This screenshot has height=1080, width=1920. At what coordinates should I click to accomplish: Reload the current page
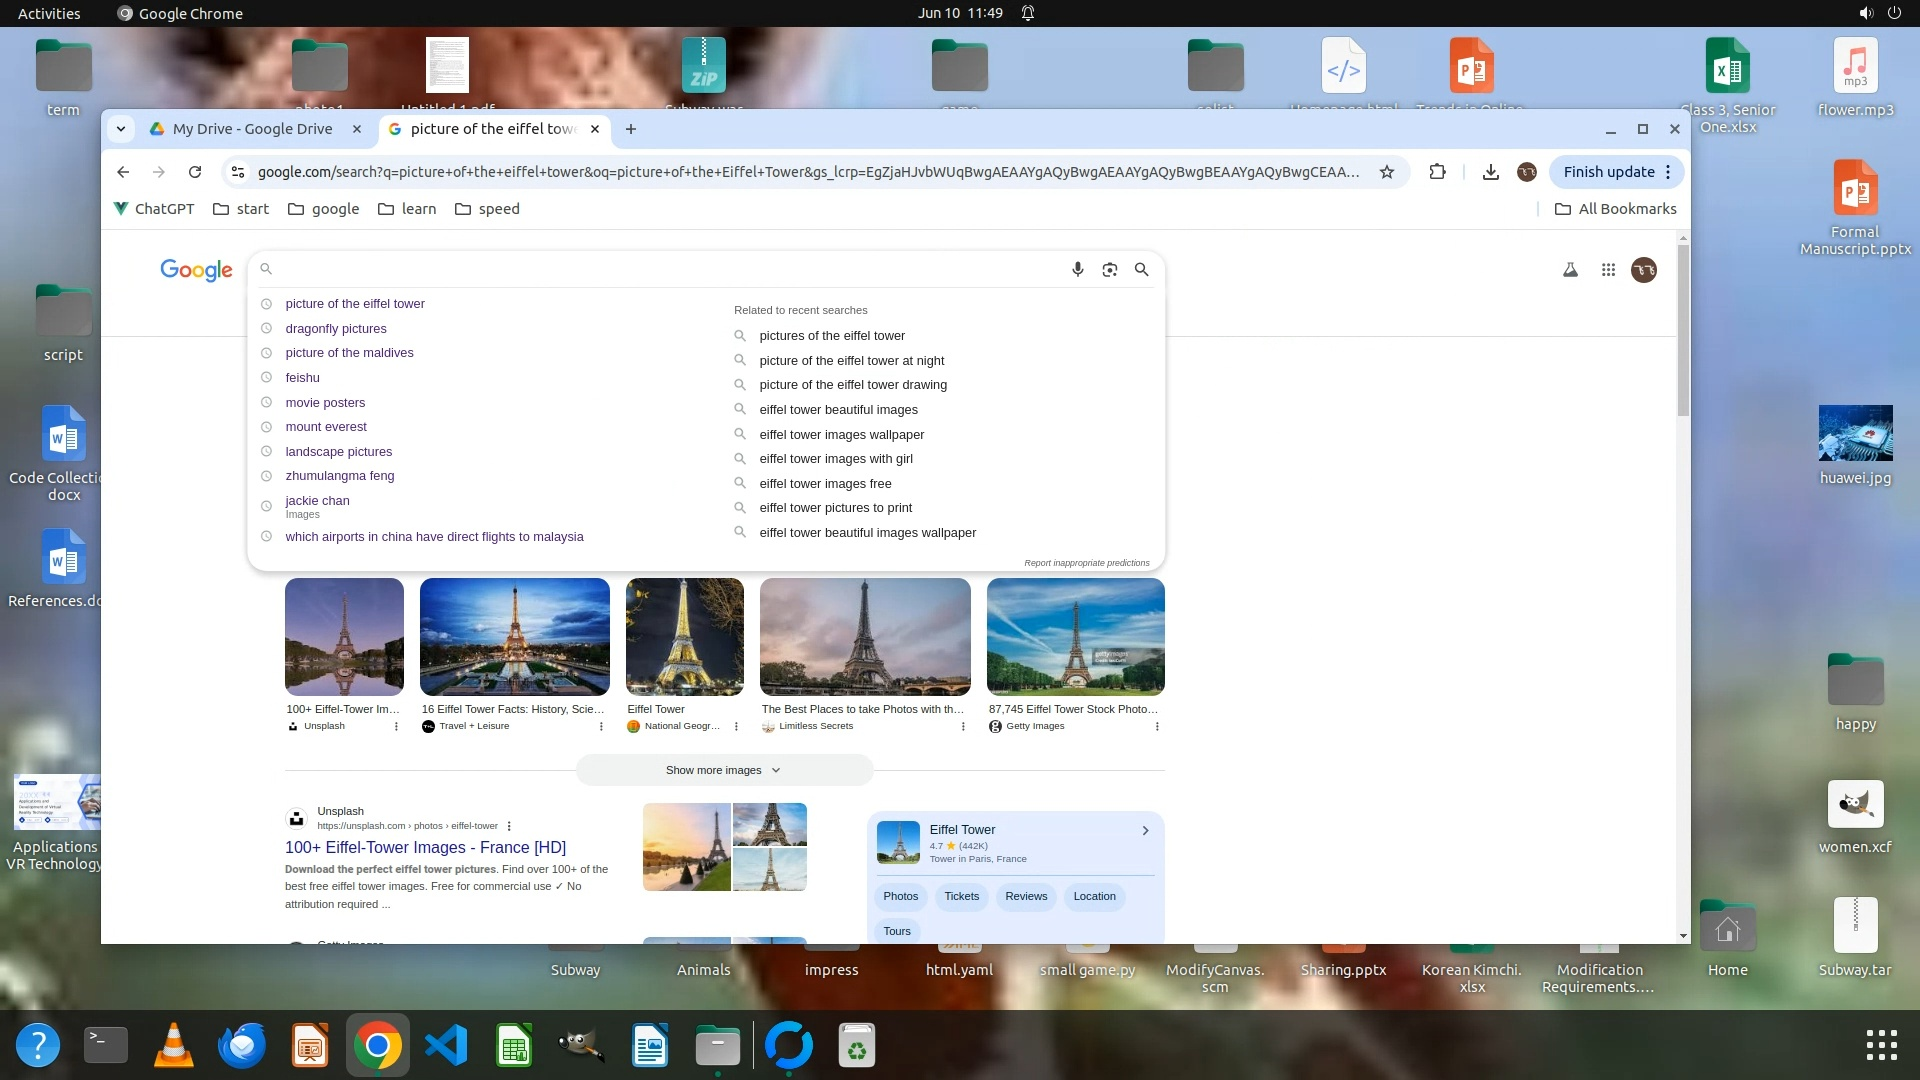pyautogui.click(x=195, y=172)
